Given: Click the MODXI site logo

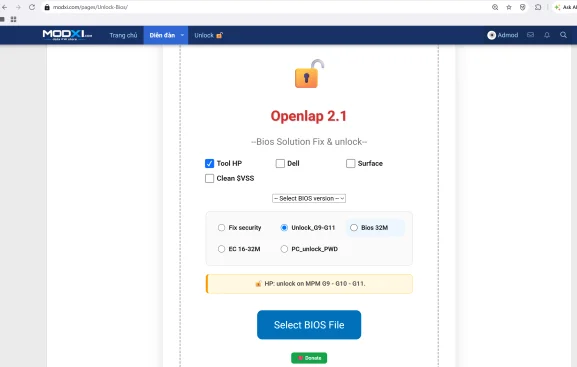Looking at the screenshot, I should [x=67, y=35].
